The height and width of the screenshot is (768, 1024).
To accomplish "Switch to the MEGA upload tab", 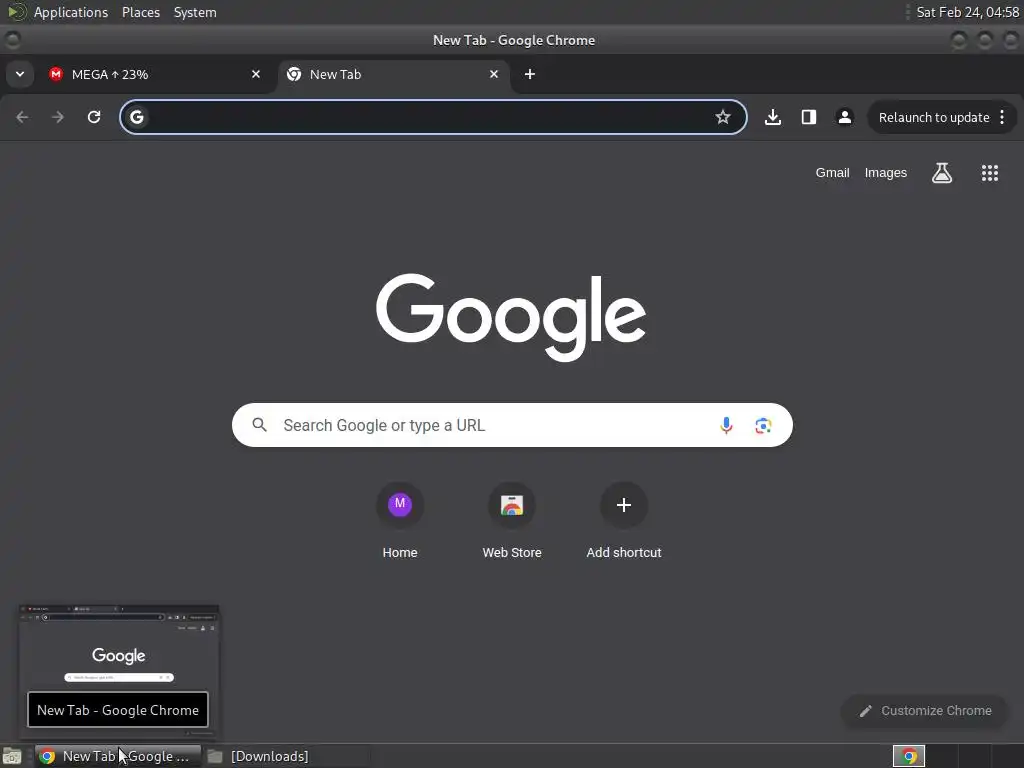I will point(155,74).
